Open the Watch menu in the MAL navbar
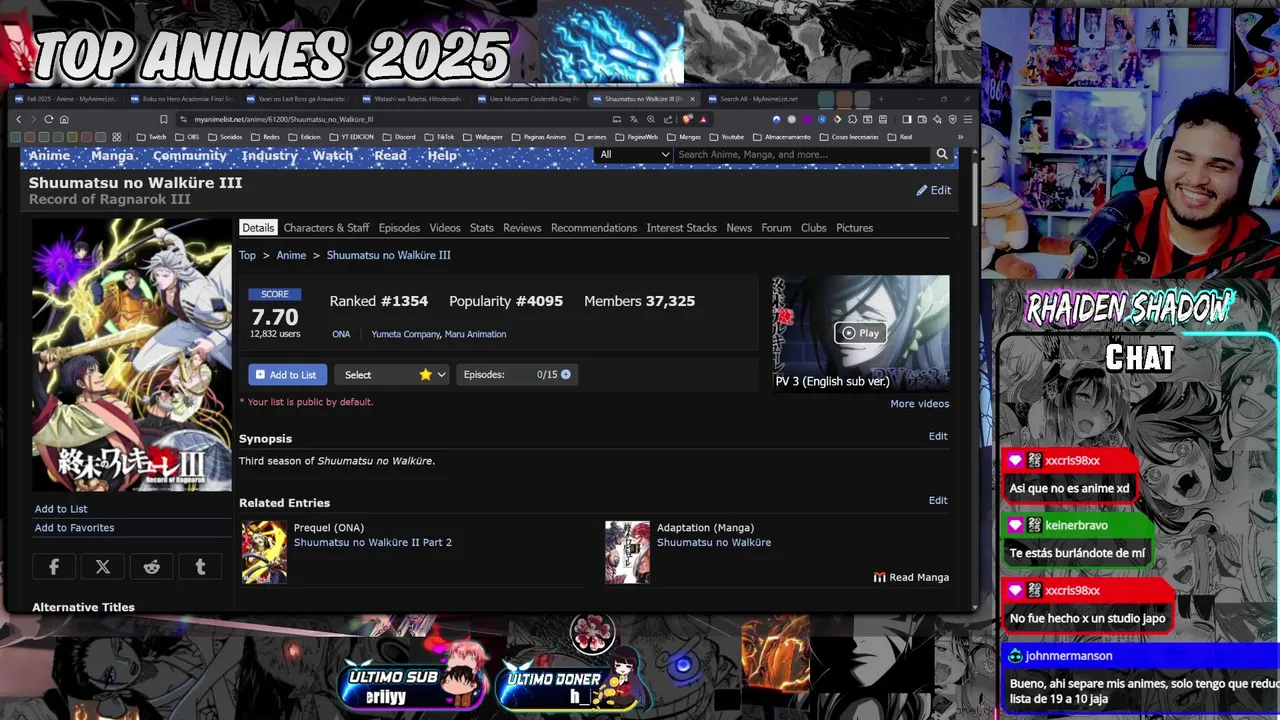1280x720 pixels. click(x=332, y=156)
